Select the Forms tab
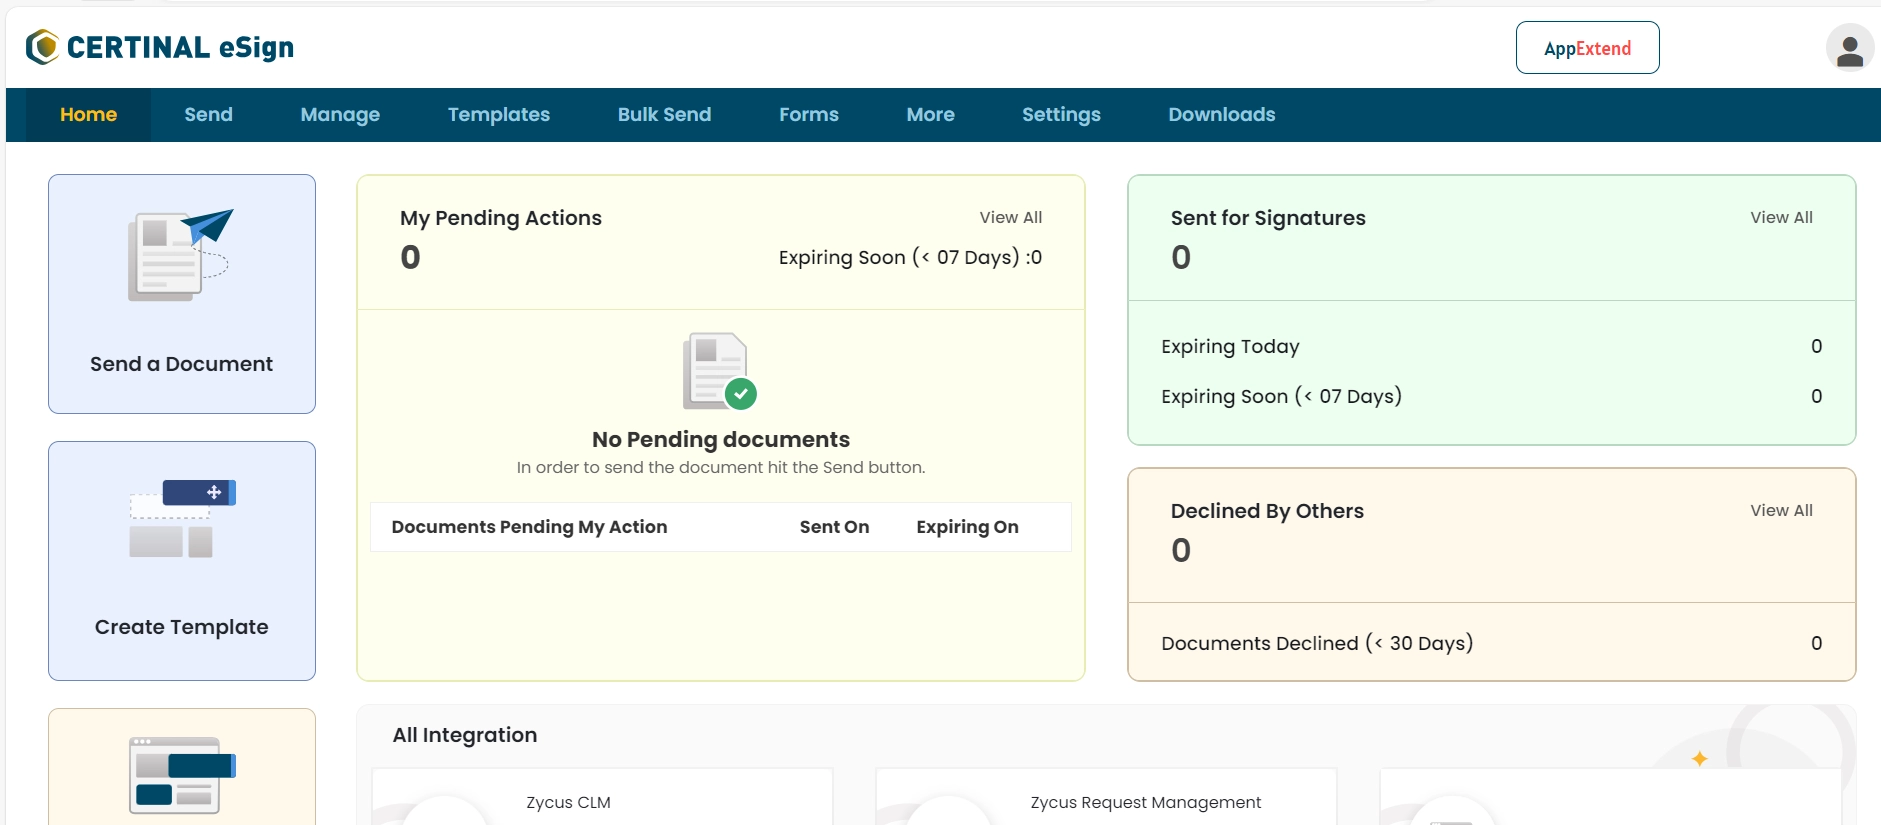The height and width of the screenshot is (825, 1881). 809,115
